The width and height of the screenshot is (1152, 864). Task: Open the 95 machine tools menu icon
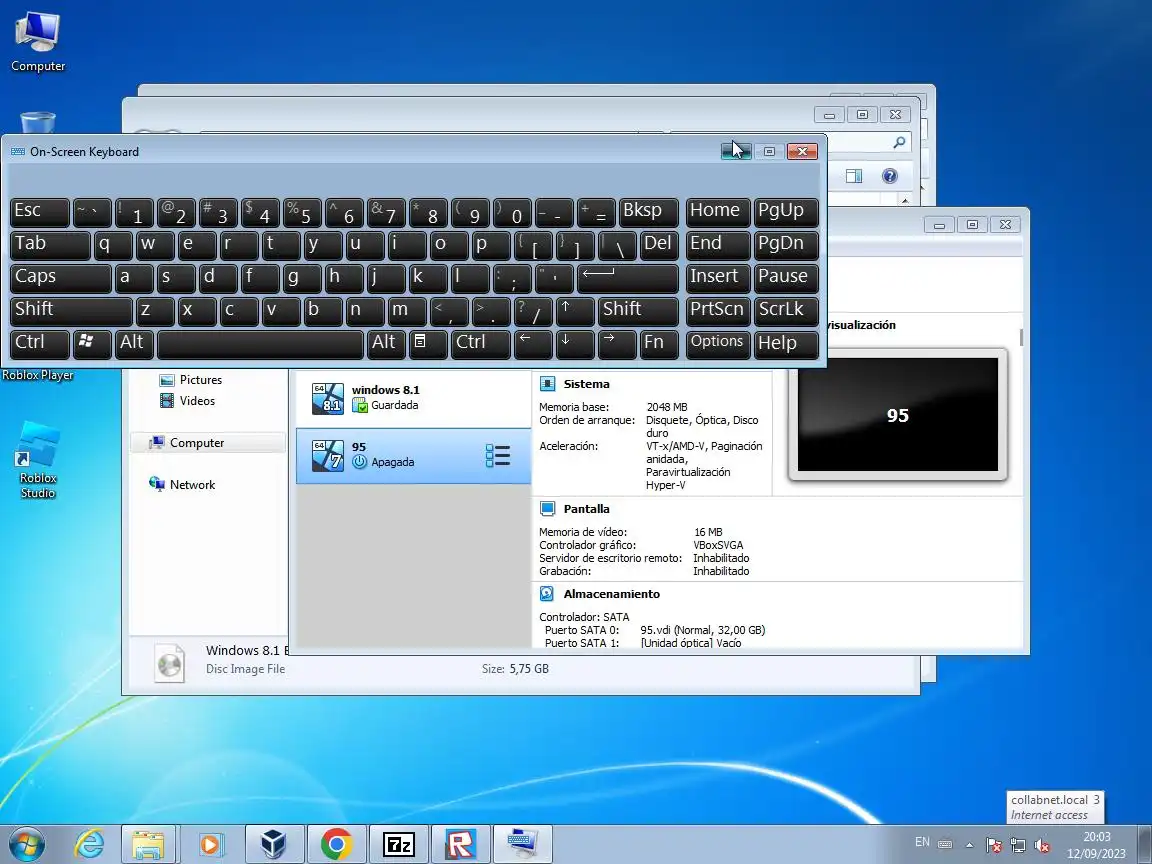point(497,456)
